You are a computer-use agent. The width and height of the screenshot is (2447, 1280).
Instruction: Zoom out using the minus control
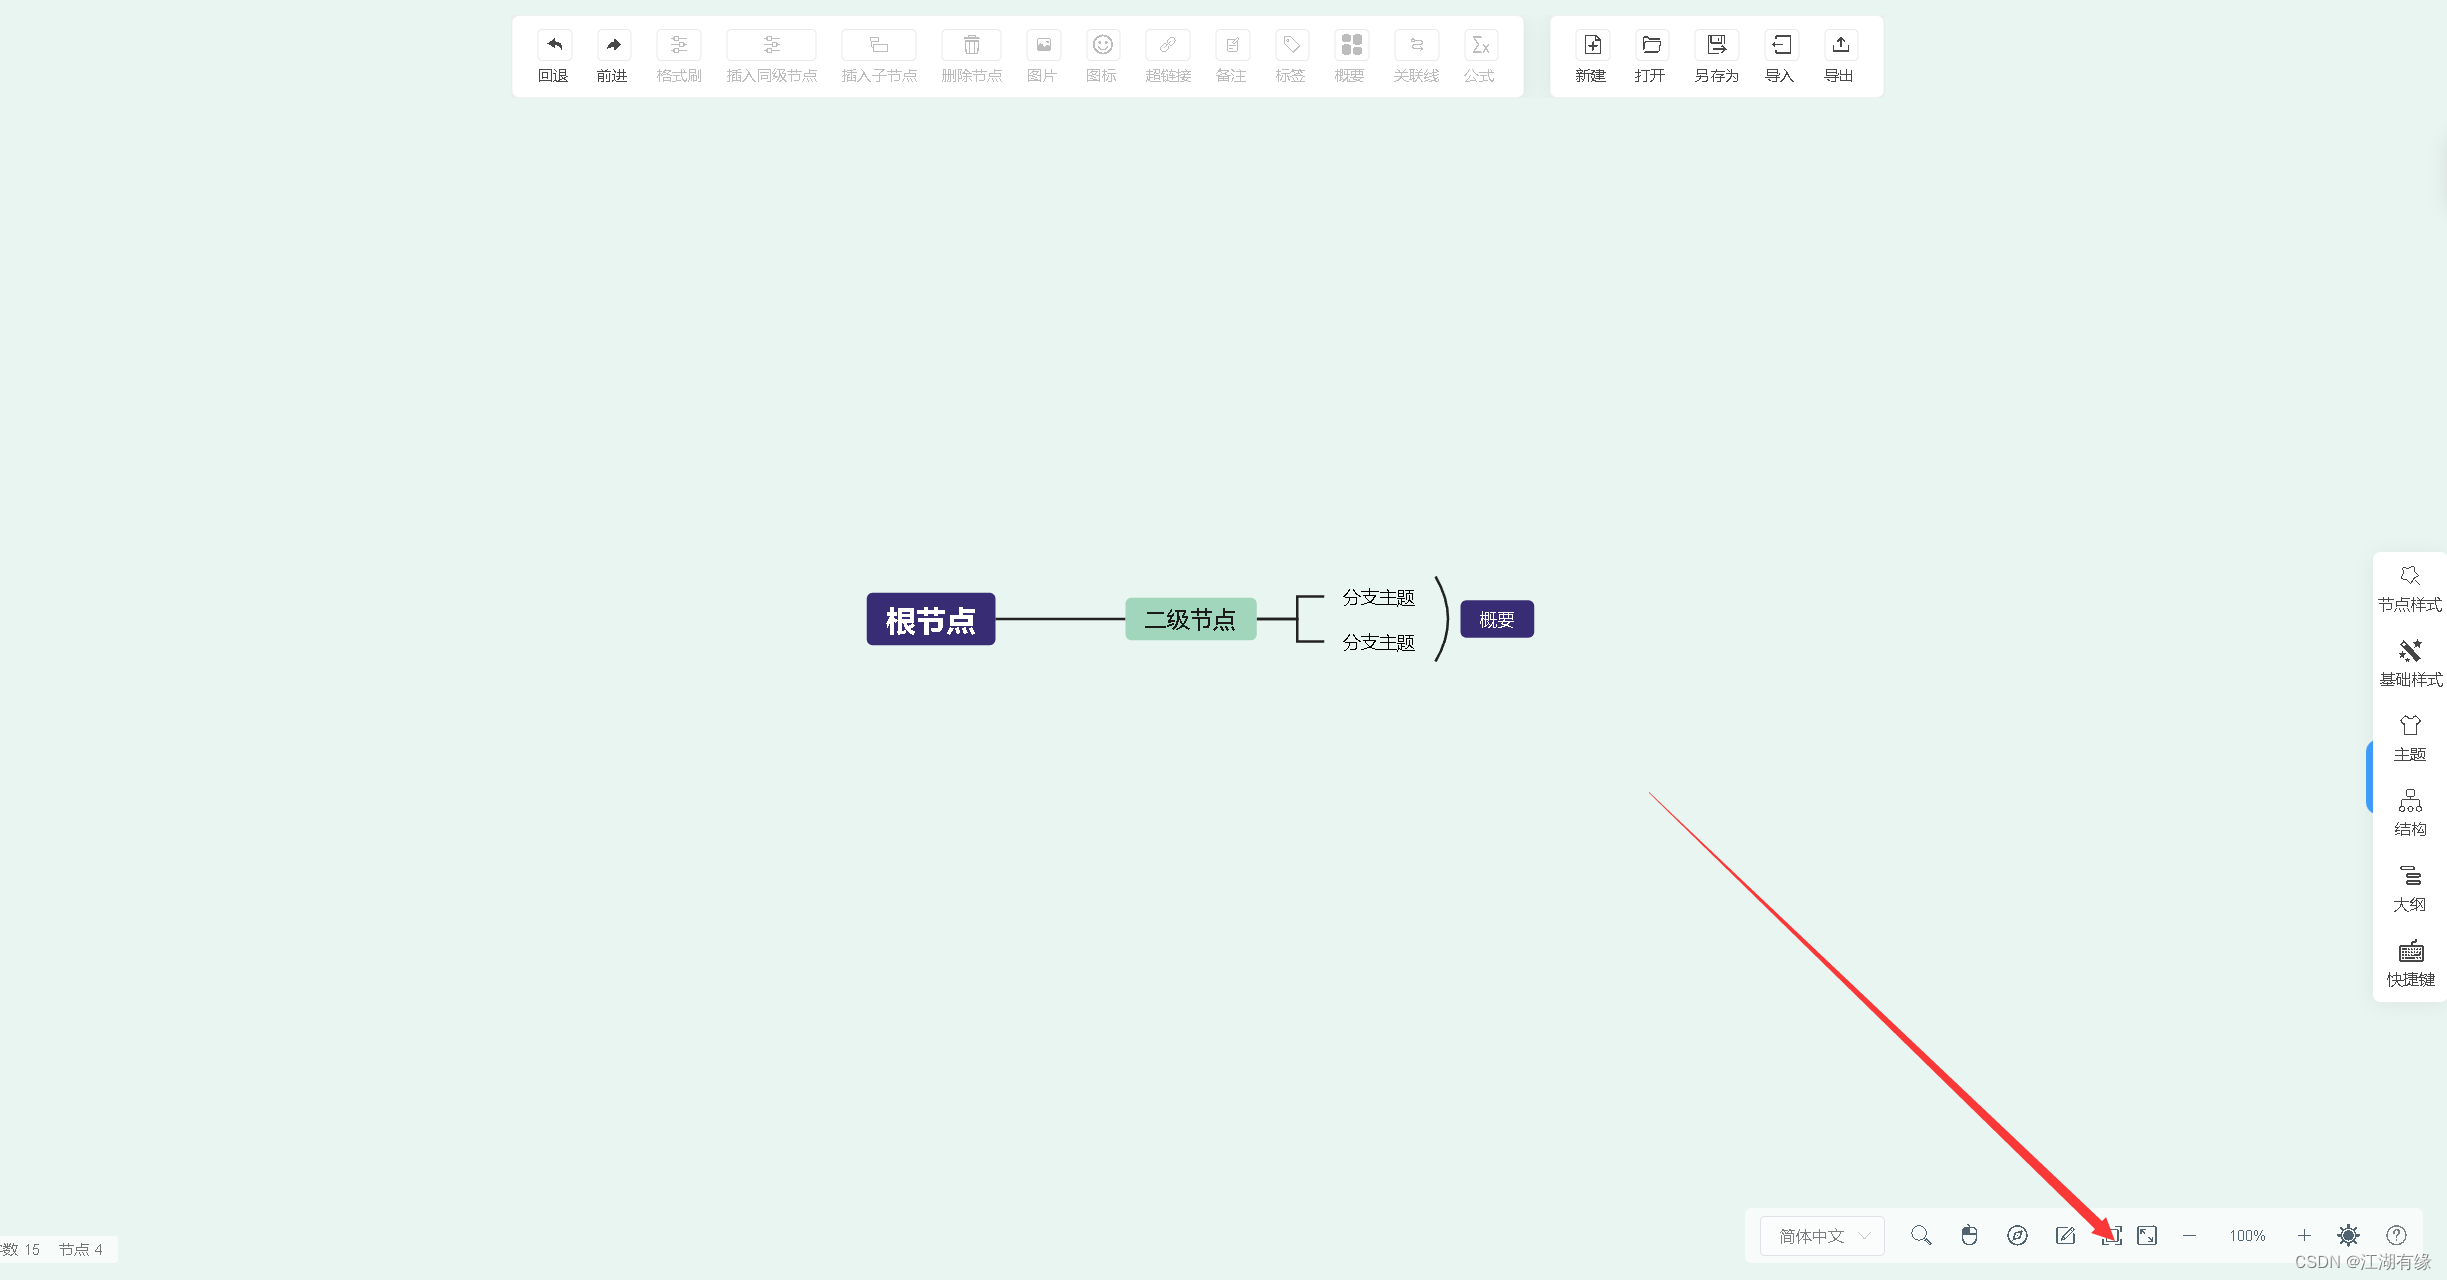(x=2189, y=1235)
